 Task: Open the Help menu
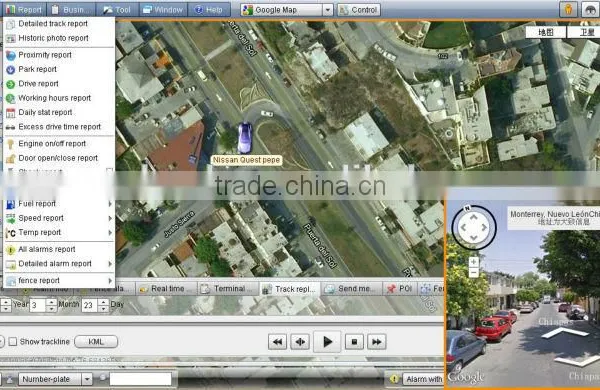(x=209, y=10)
